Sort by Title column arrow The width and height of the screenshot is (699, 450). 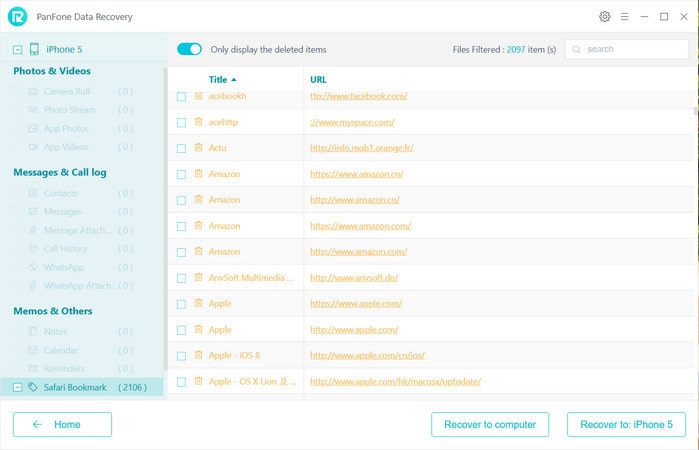[x=234, y=79]
